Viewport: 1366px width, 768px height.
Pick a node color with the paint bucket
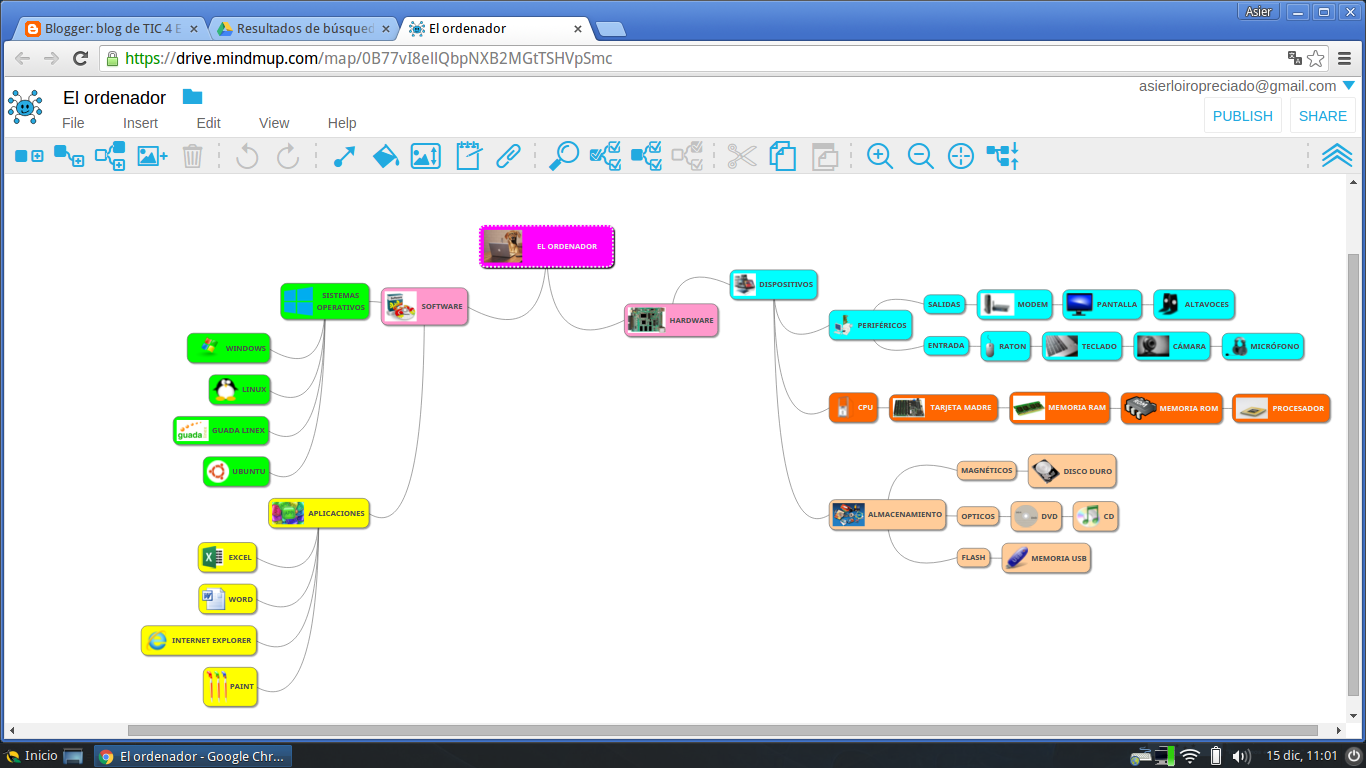[x=385, y=156]
